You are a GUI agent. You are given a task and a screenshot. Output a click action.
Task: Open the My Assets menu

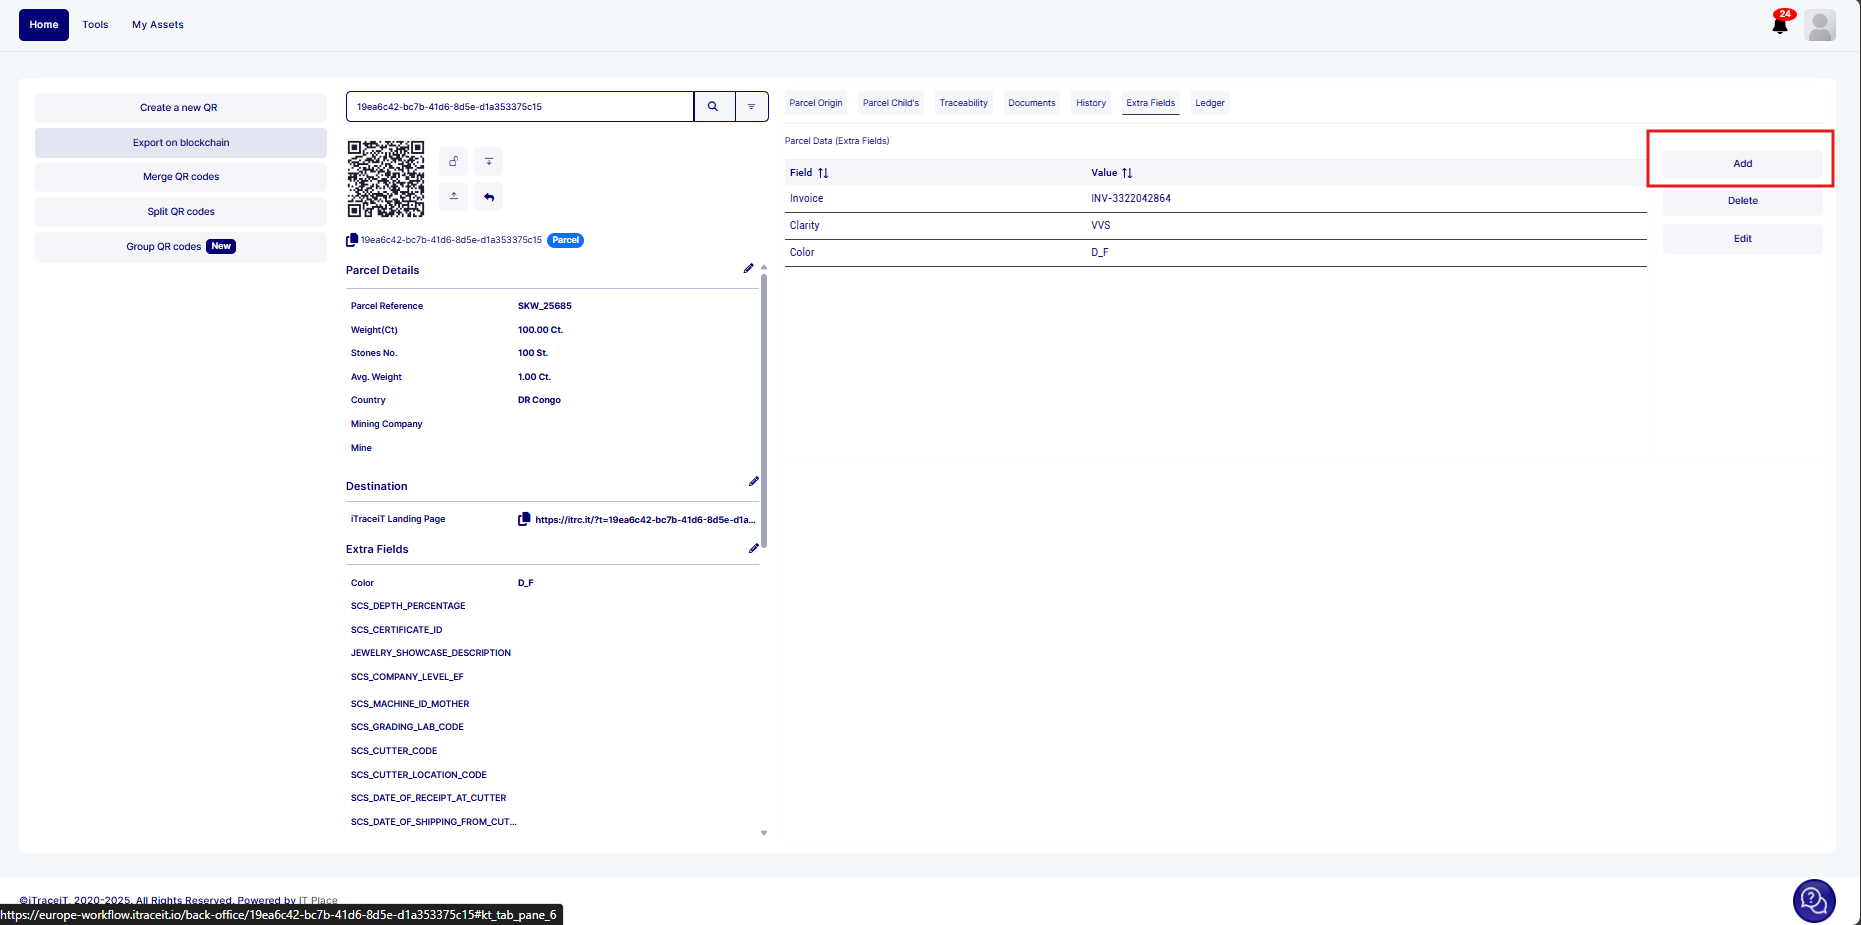158,25
